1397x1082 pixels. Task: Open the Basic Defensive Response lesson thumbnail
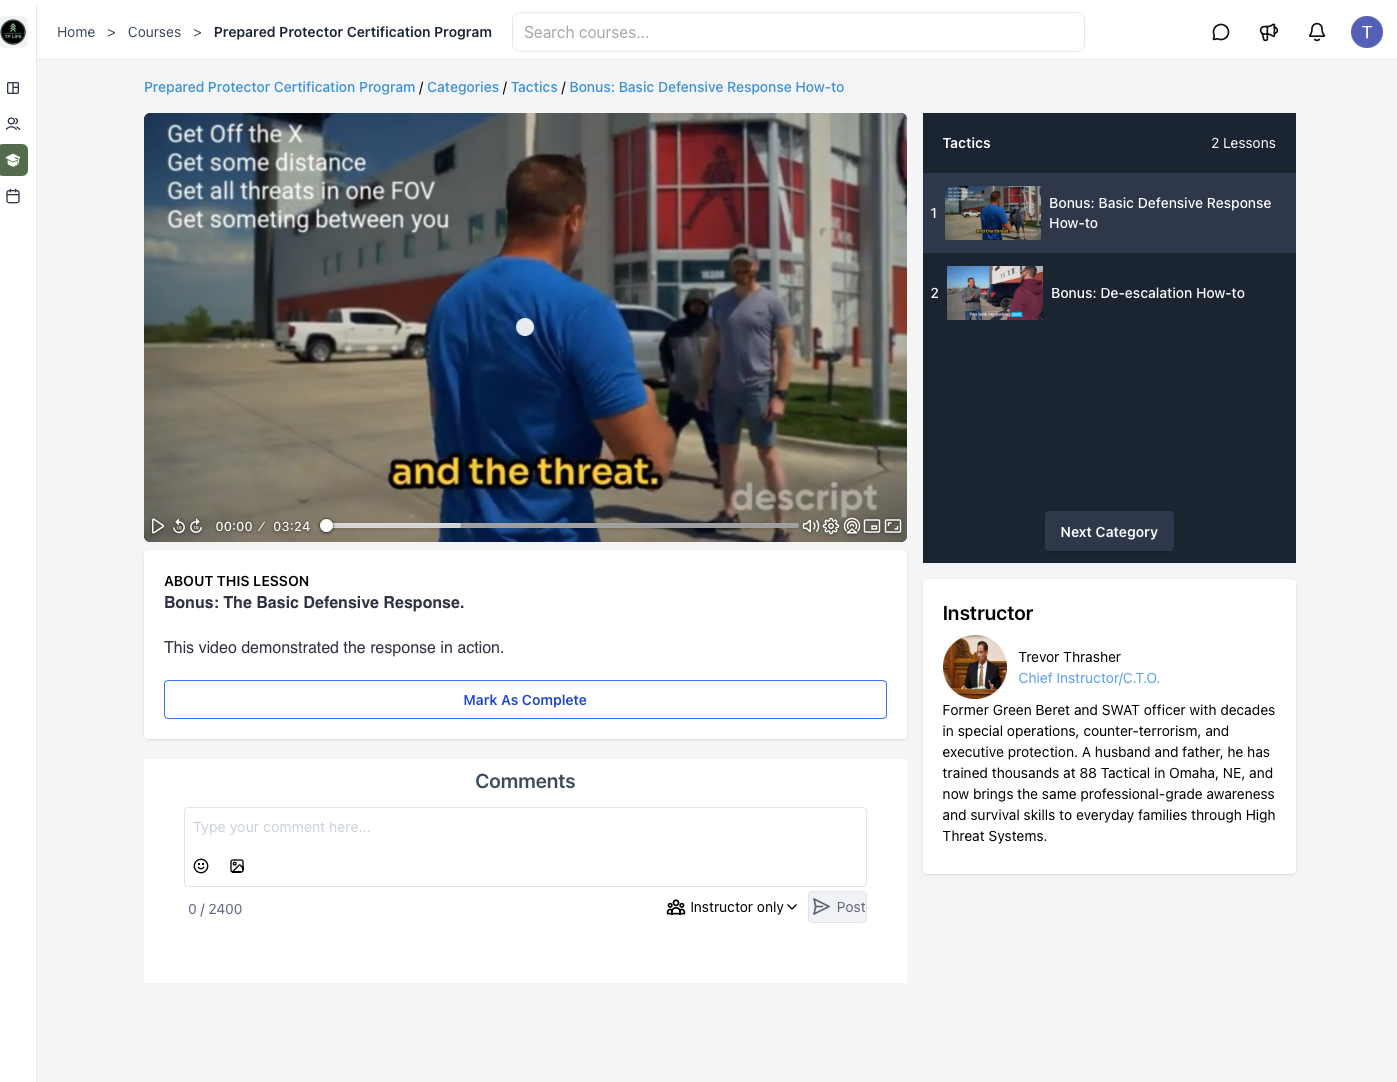point(993,213)
